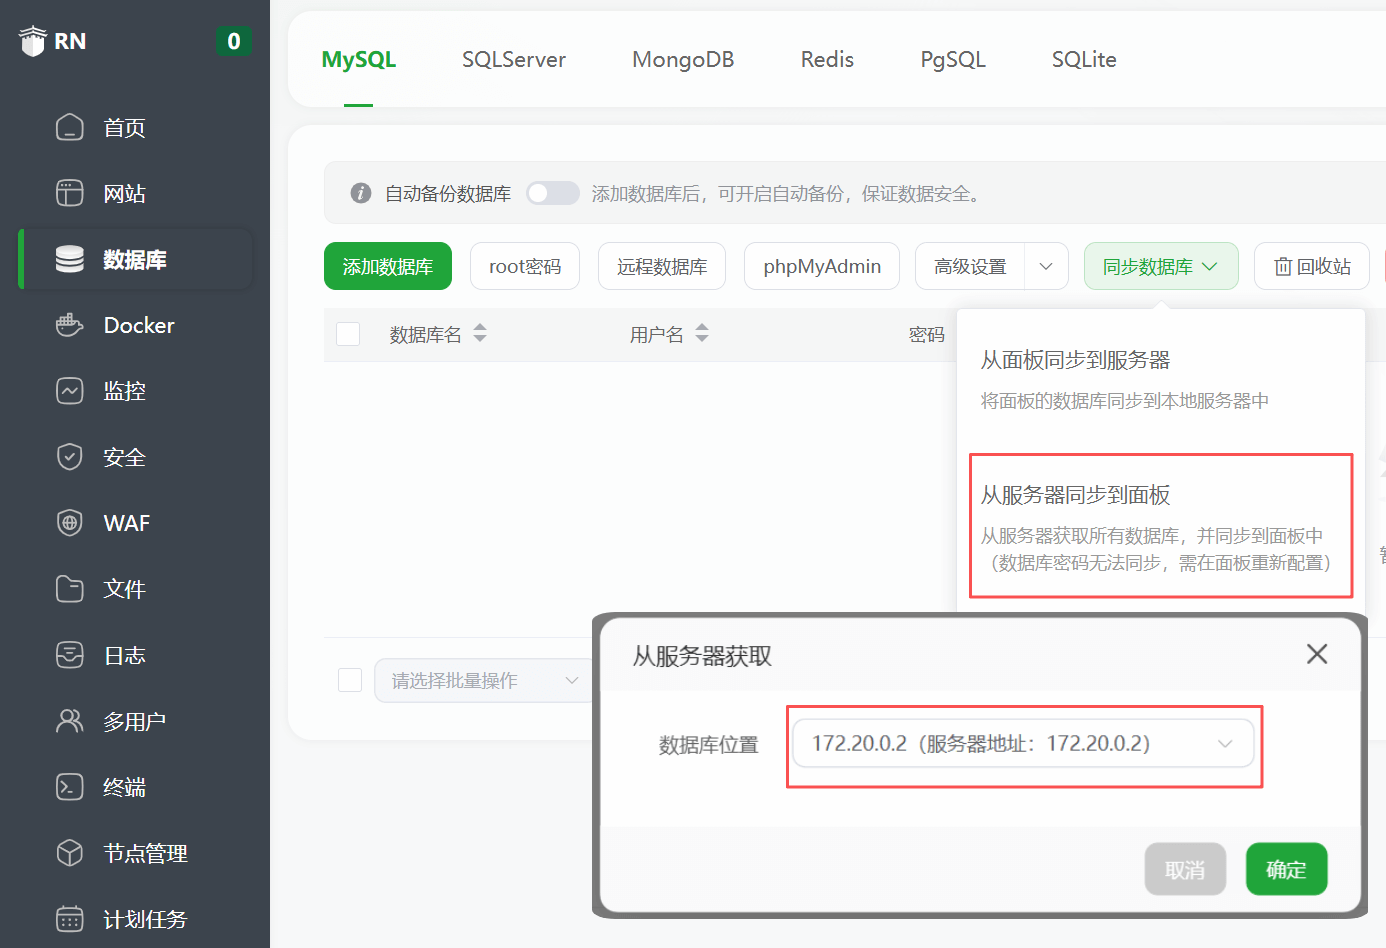1386x948 pixels.
Task: Open the scheduled tasks calendar icon
Action: pyautogui.click(x=70, y=919)
